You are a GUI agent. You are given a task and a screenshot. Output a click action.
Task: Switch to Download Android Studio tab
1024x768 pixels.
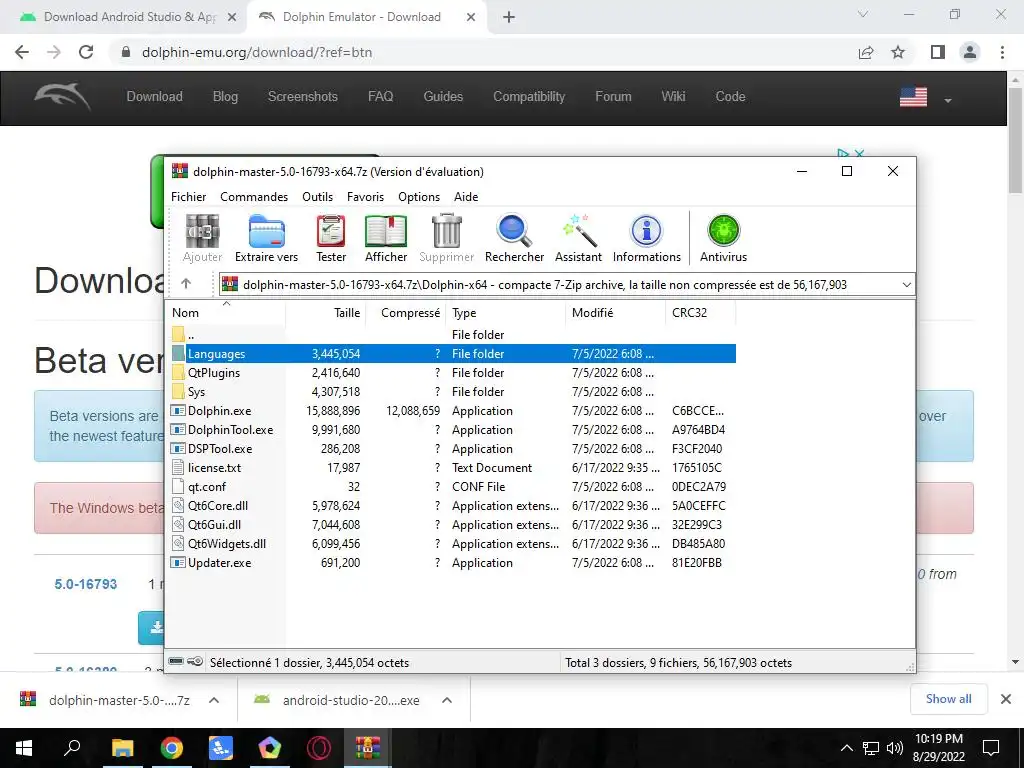[129, 17]
